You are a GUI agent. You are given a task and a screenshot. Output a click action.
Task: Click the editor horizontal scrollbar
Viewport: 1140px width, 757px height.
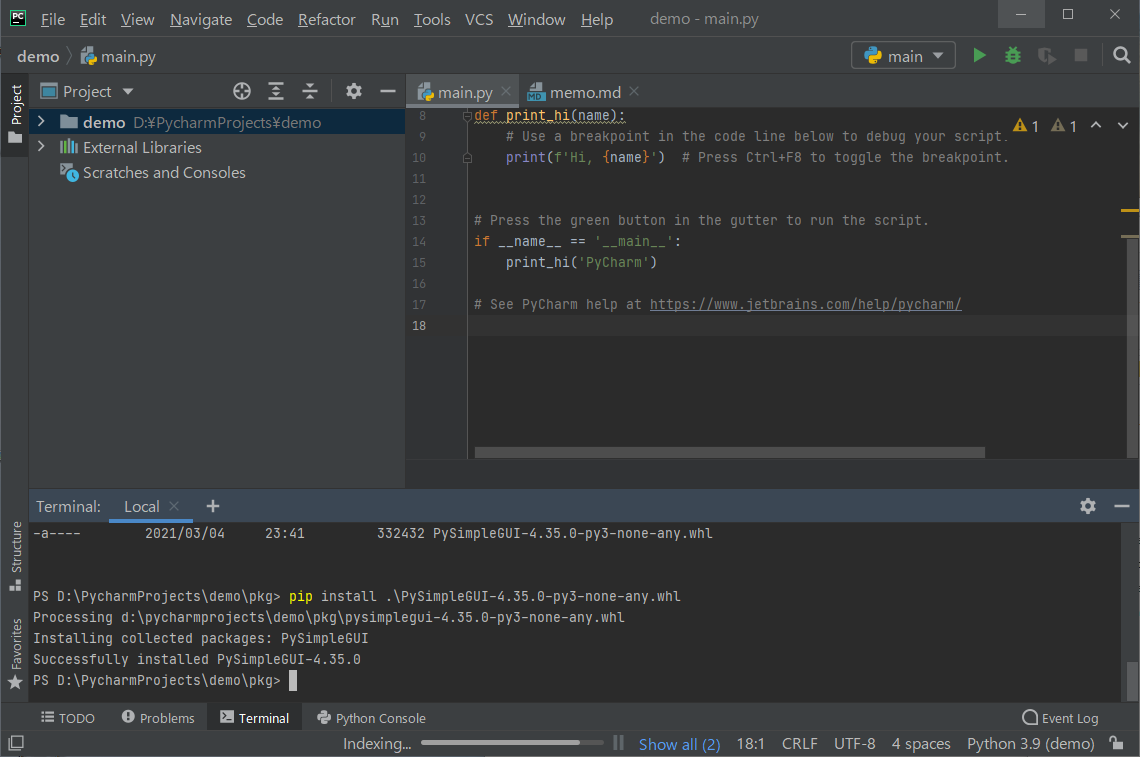pos(729,452)
